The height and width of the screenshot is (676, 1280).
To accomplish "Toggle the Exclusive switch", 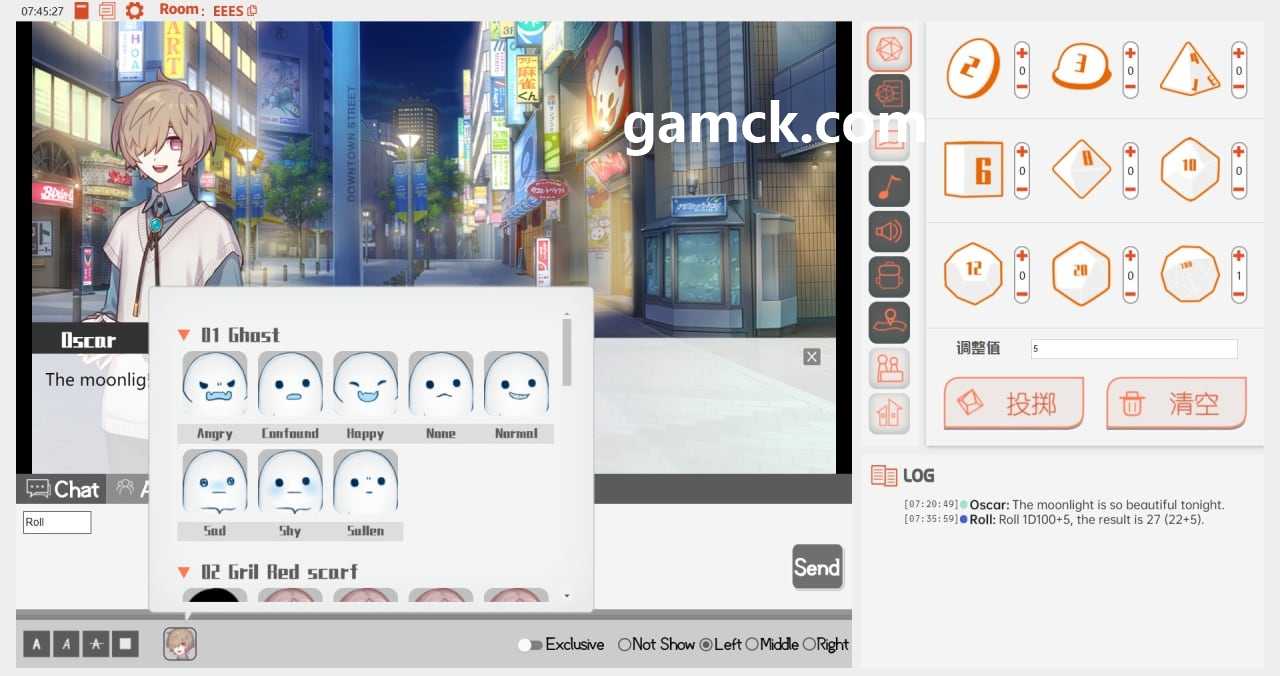I will click(530, 645).
